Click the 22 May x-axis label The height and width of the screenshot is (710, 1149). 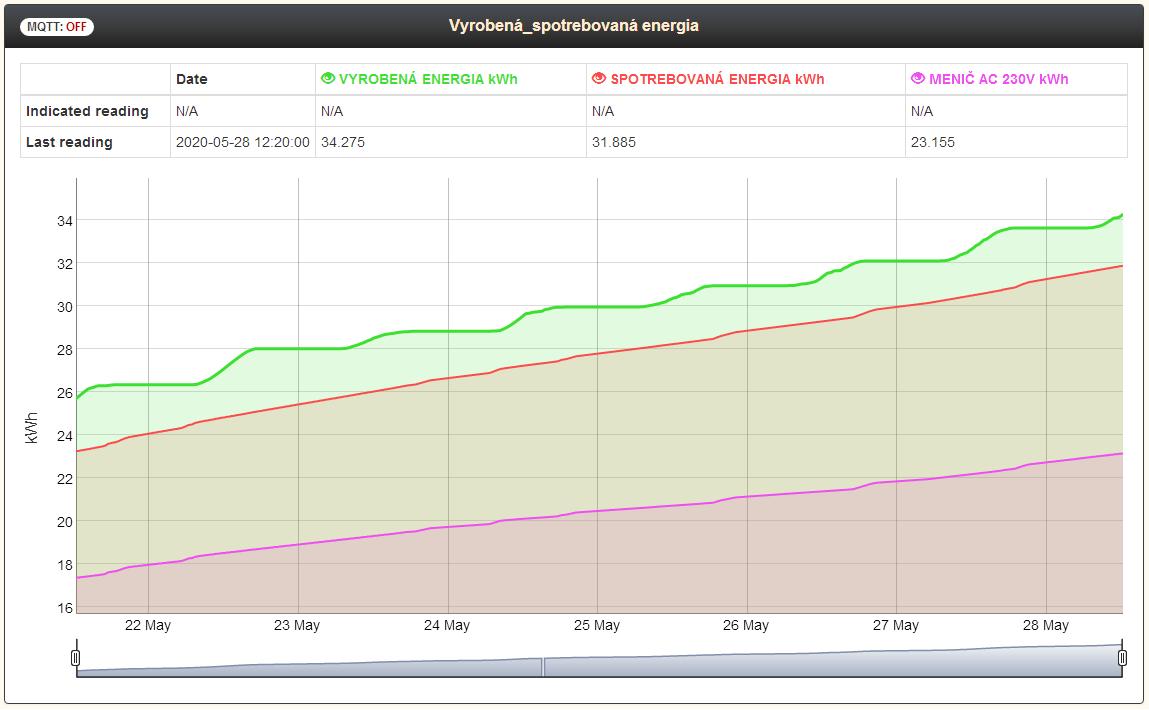[147, 625]
